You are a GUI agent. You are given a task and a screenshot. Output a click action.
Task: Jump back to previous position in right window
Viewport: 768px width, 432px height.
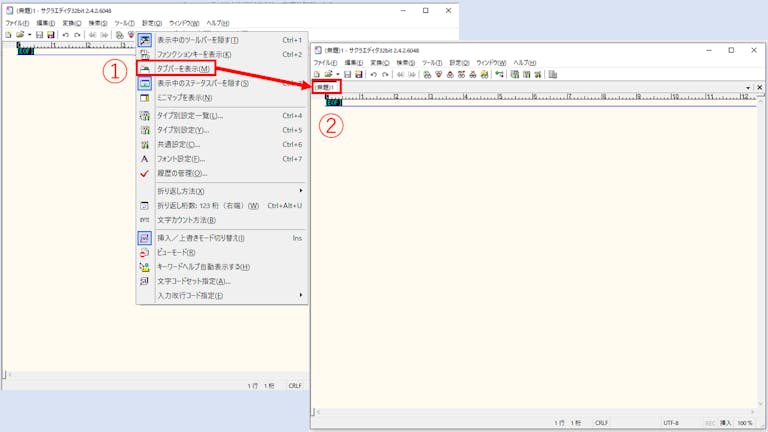pyautogui.click(x=400, y=74)
